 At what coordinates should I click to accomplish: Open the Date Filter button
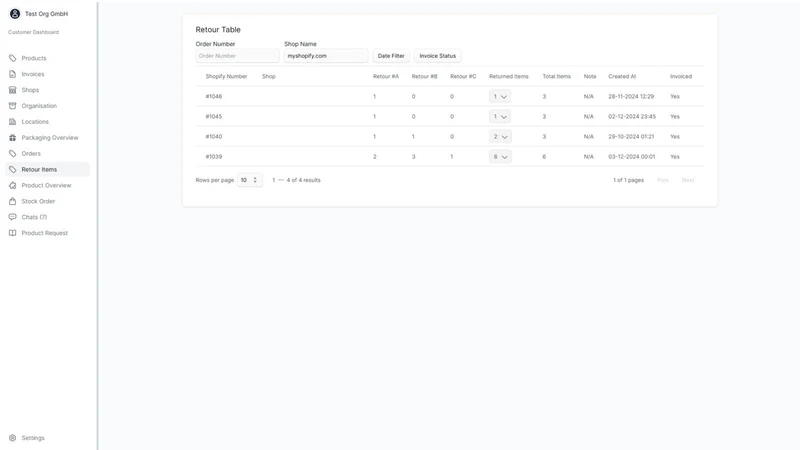coord(391,56)
